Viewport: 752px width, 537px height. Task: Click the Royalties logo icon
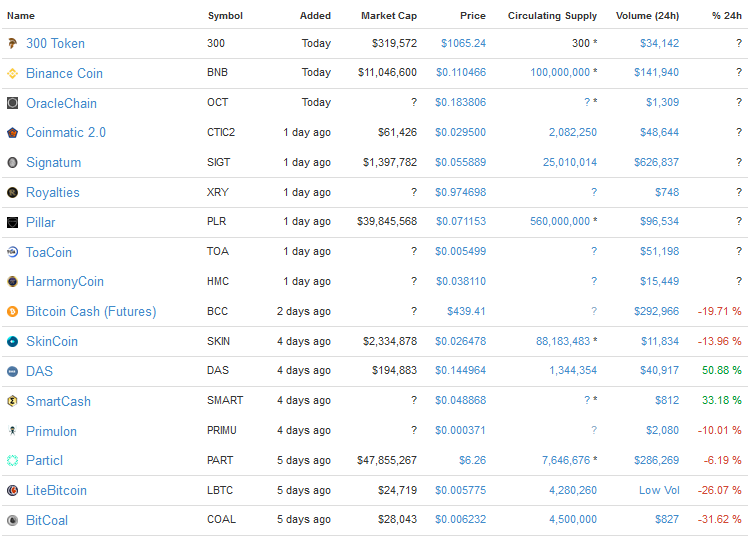(x=12, y=192)
